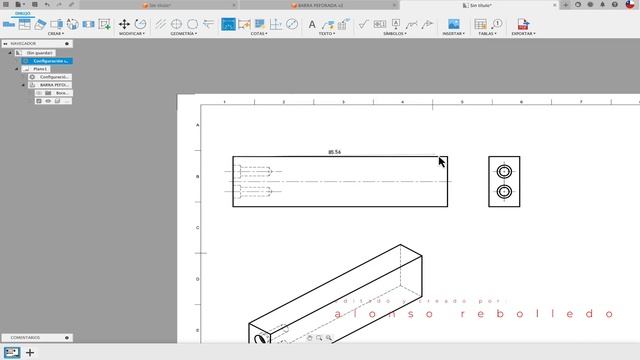Select the Centerline geometry tool

point(160,24)
